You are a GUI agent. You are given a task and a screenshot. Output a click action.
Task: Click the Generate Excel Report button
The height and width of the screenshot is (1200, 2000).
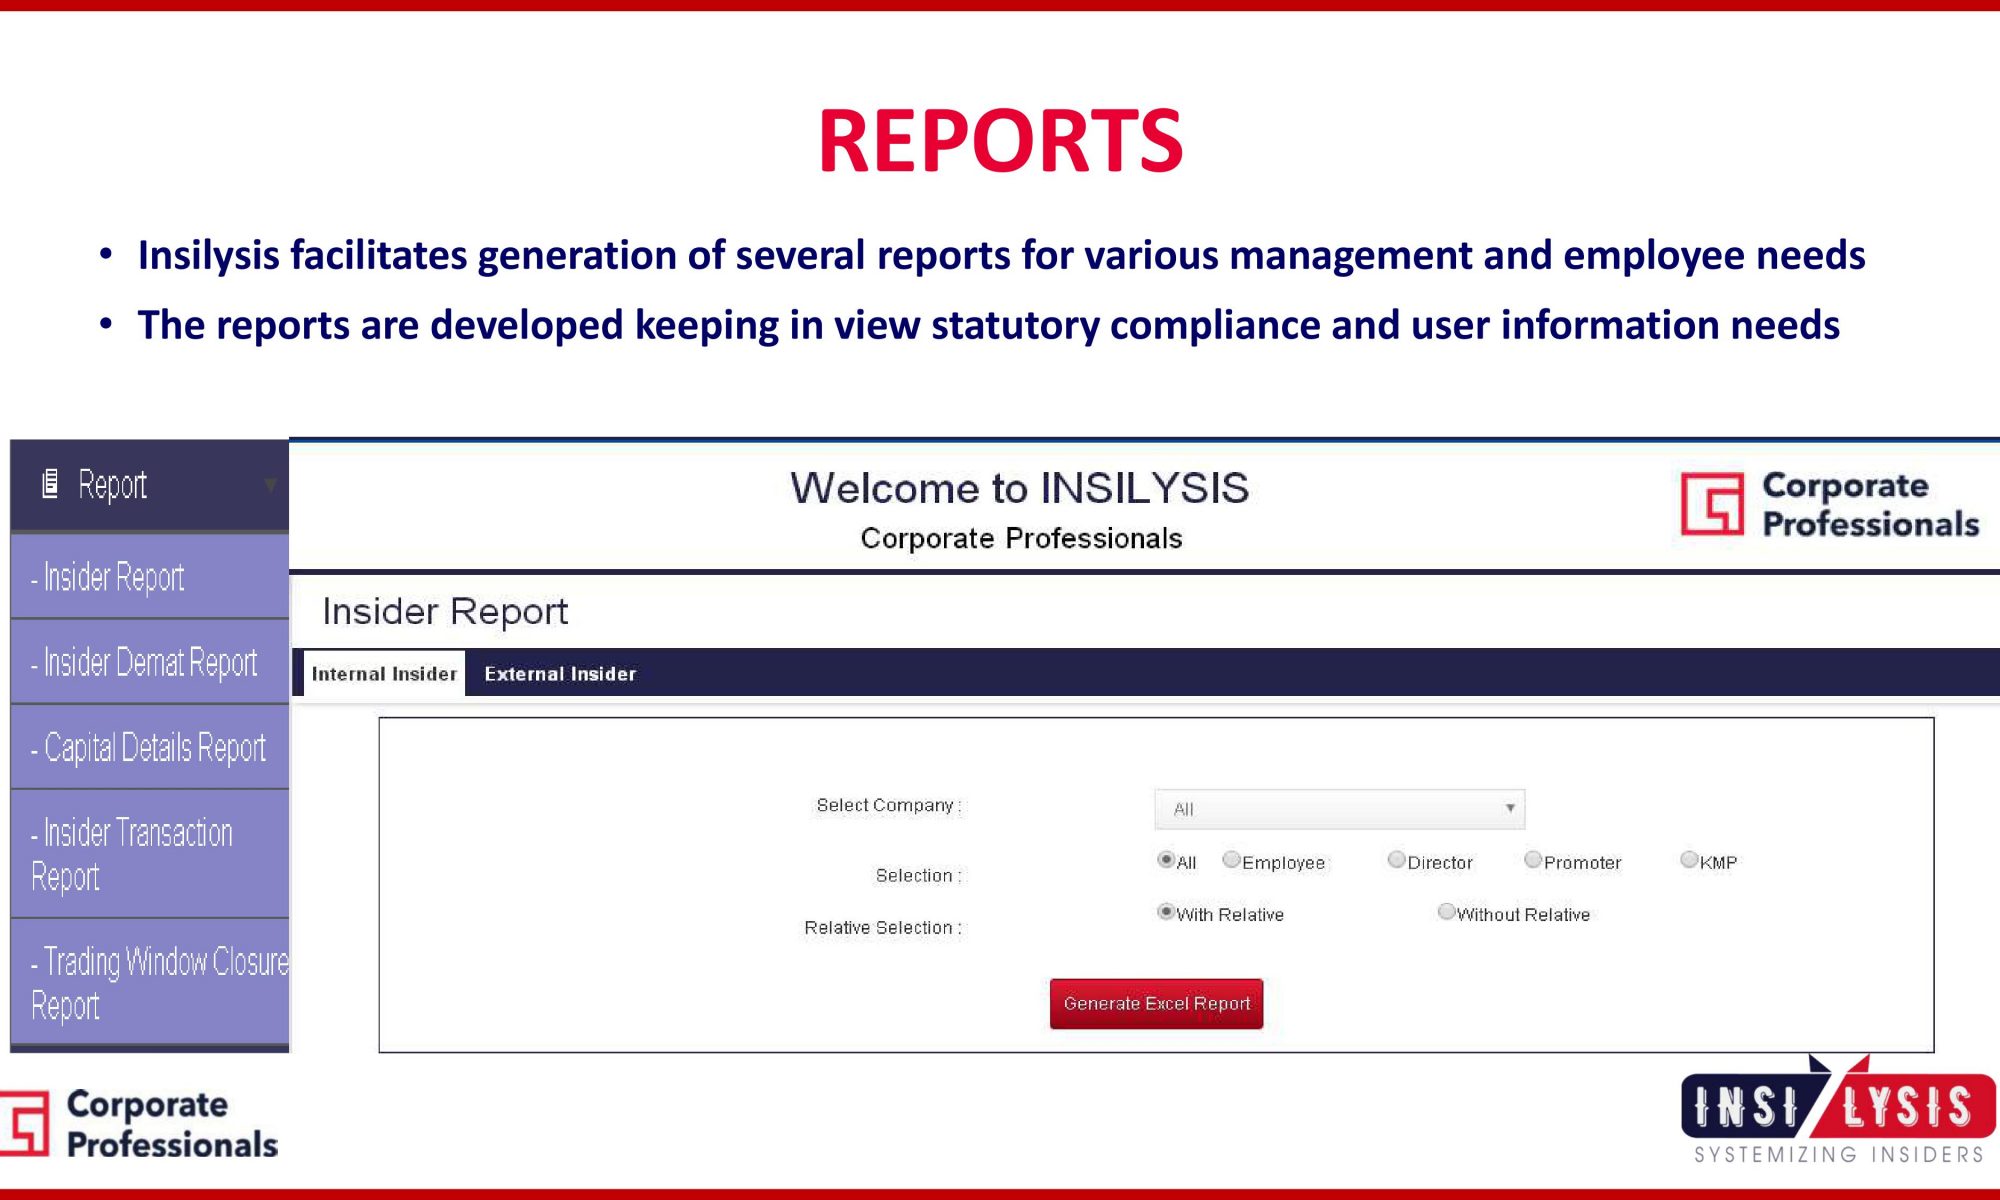1156,1003
